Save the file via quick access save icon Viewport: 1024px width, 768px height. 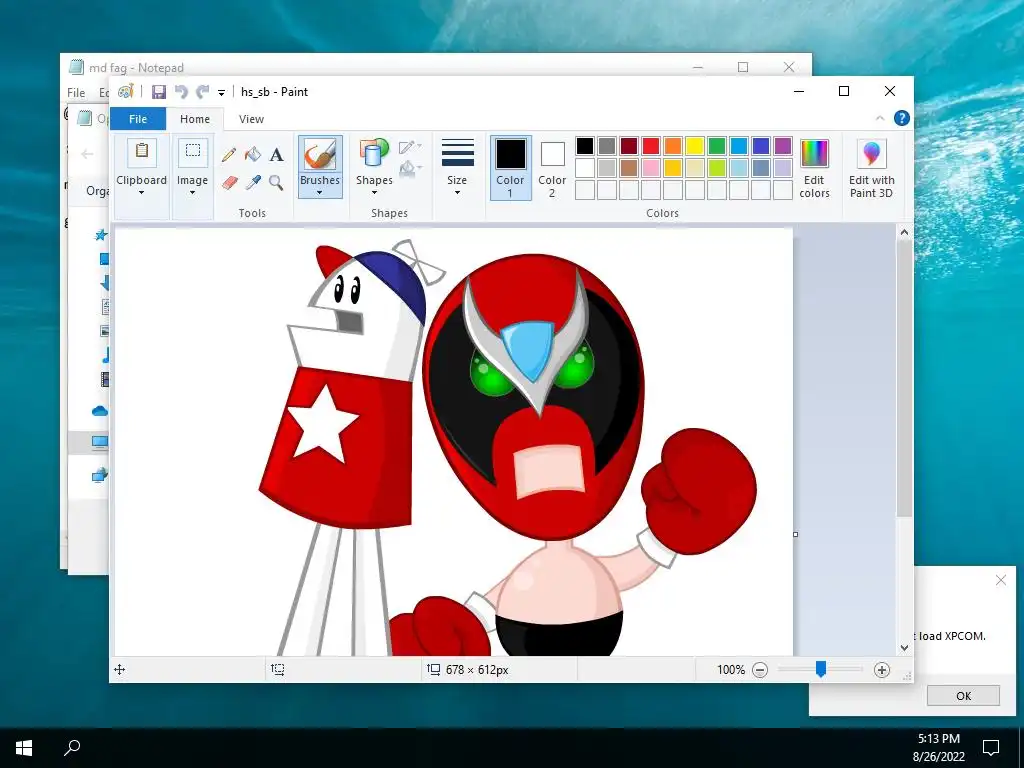pyautogui.click(x=159, y=92)
